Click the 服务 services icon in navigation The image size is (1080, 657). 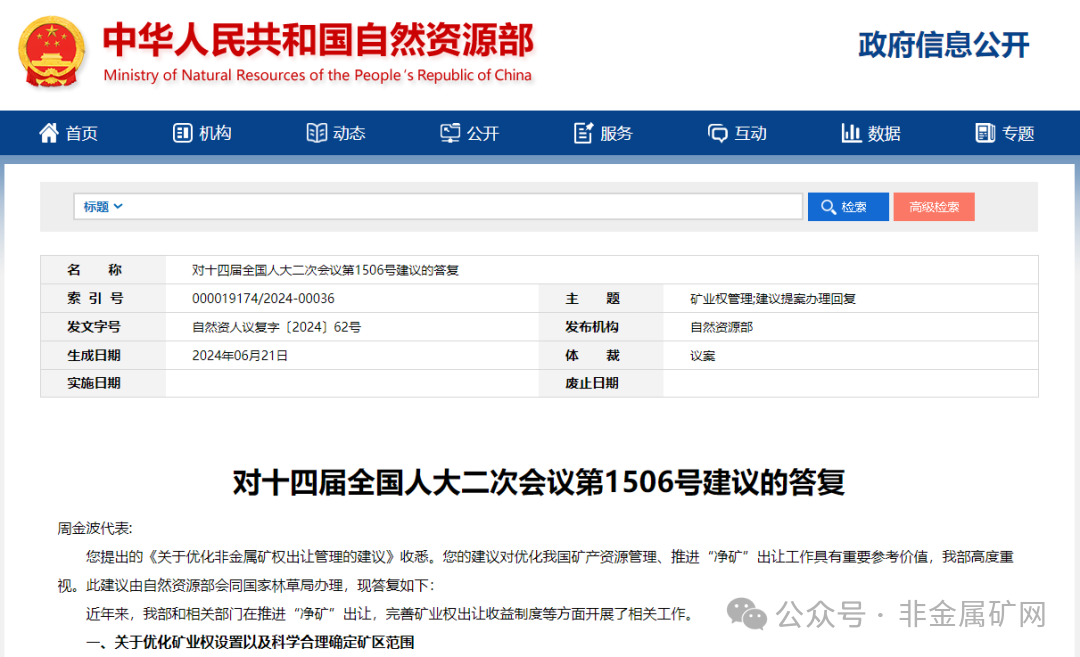583,132
